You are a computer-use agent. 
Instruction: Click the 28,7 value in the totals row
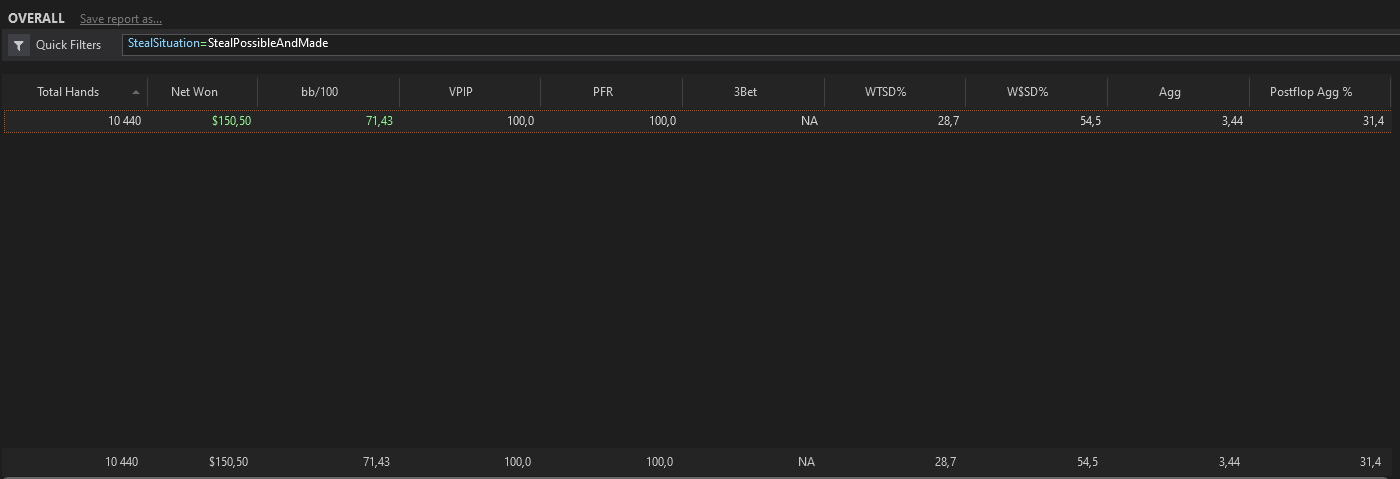(x=945, y=462)
